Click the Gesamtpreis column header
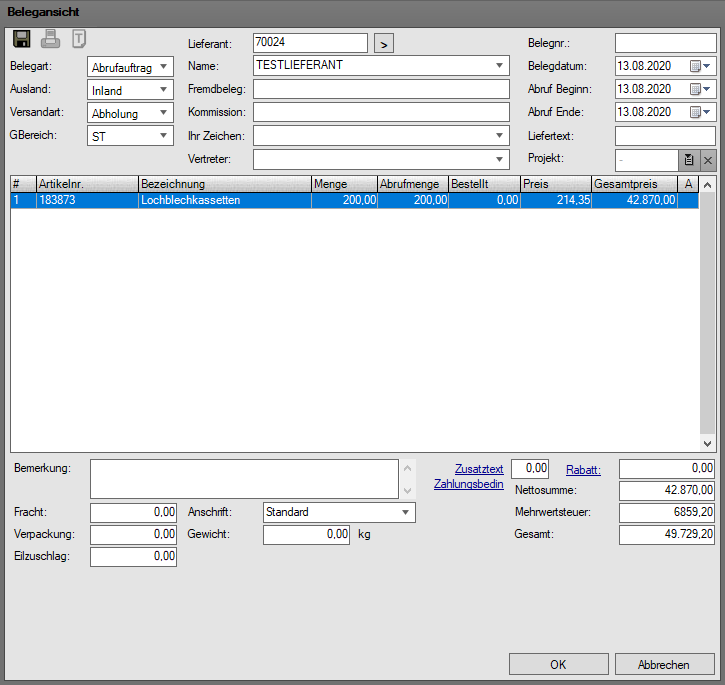The image size is (725, 685). 633,184
